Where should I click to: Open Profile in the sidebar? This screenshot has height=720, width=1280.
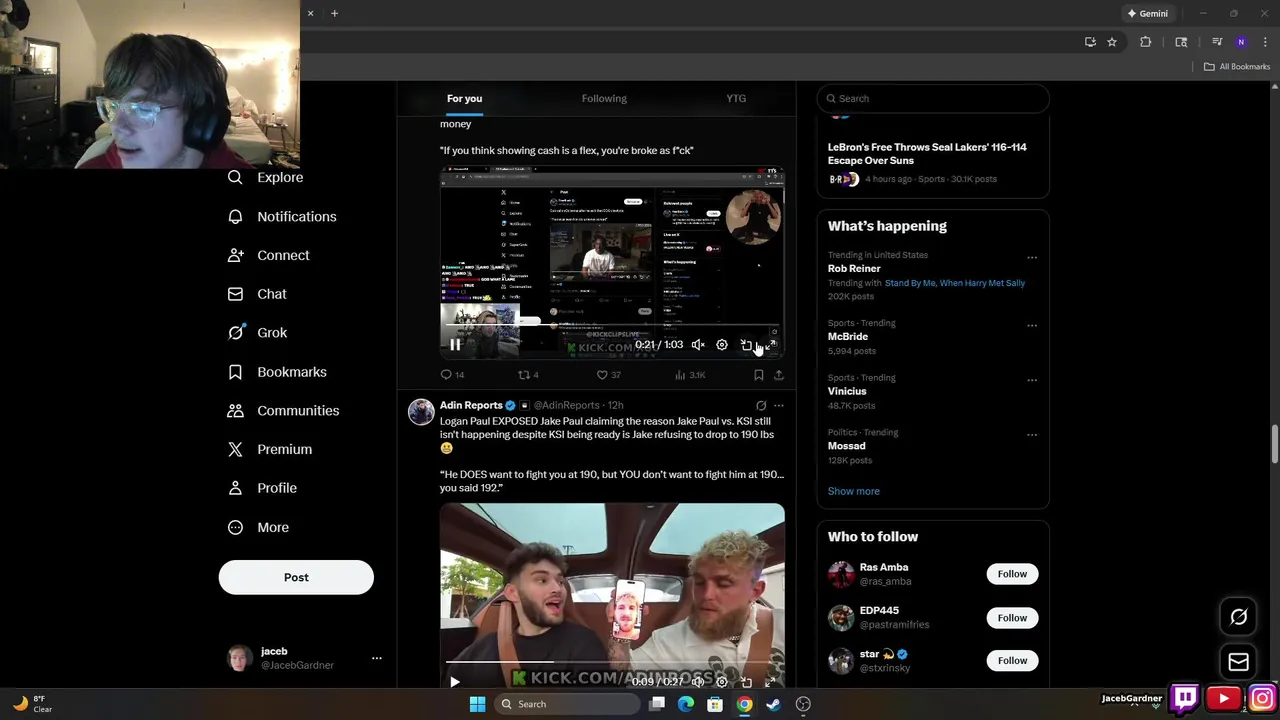point(262,488)
